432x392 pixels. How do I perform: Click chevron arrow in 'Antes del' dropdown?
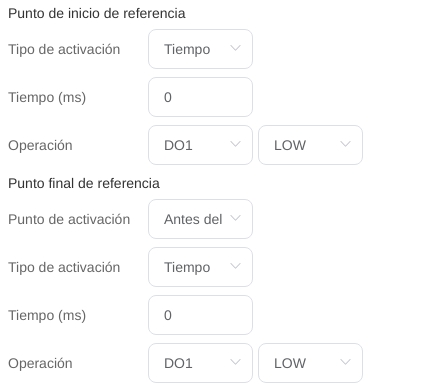[x=235, y=218]
